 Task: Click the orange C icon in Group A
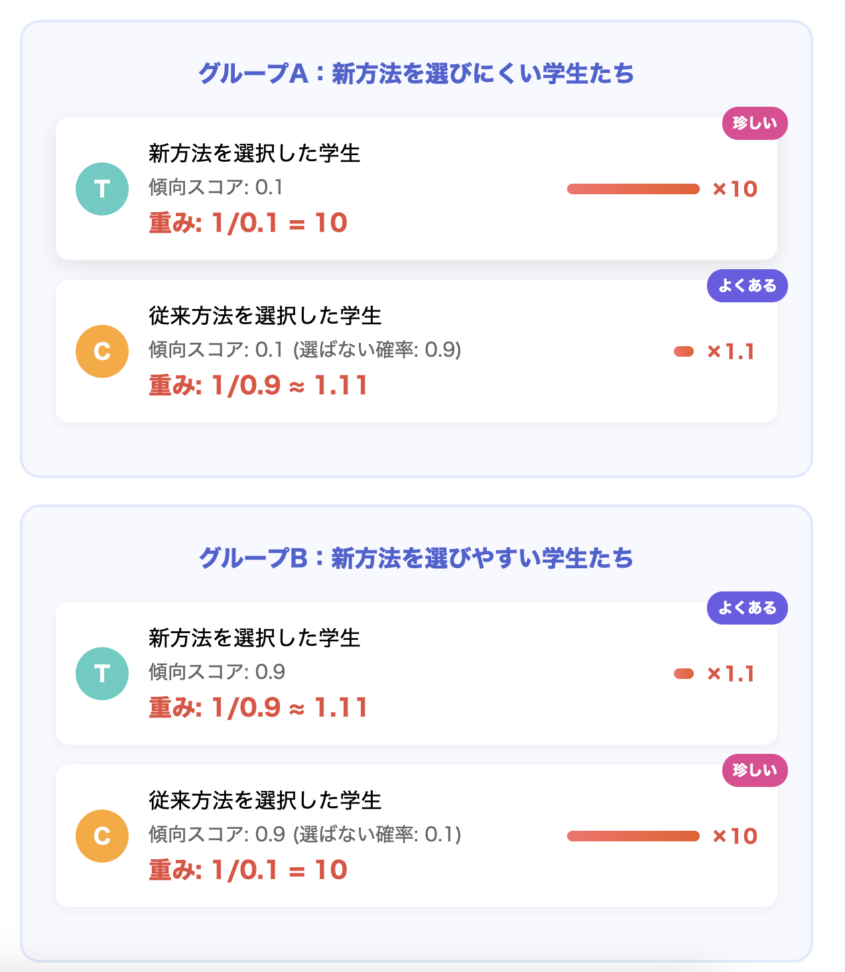tap(102, 351)
